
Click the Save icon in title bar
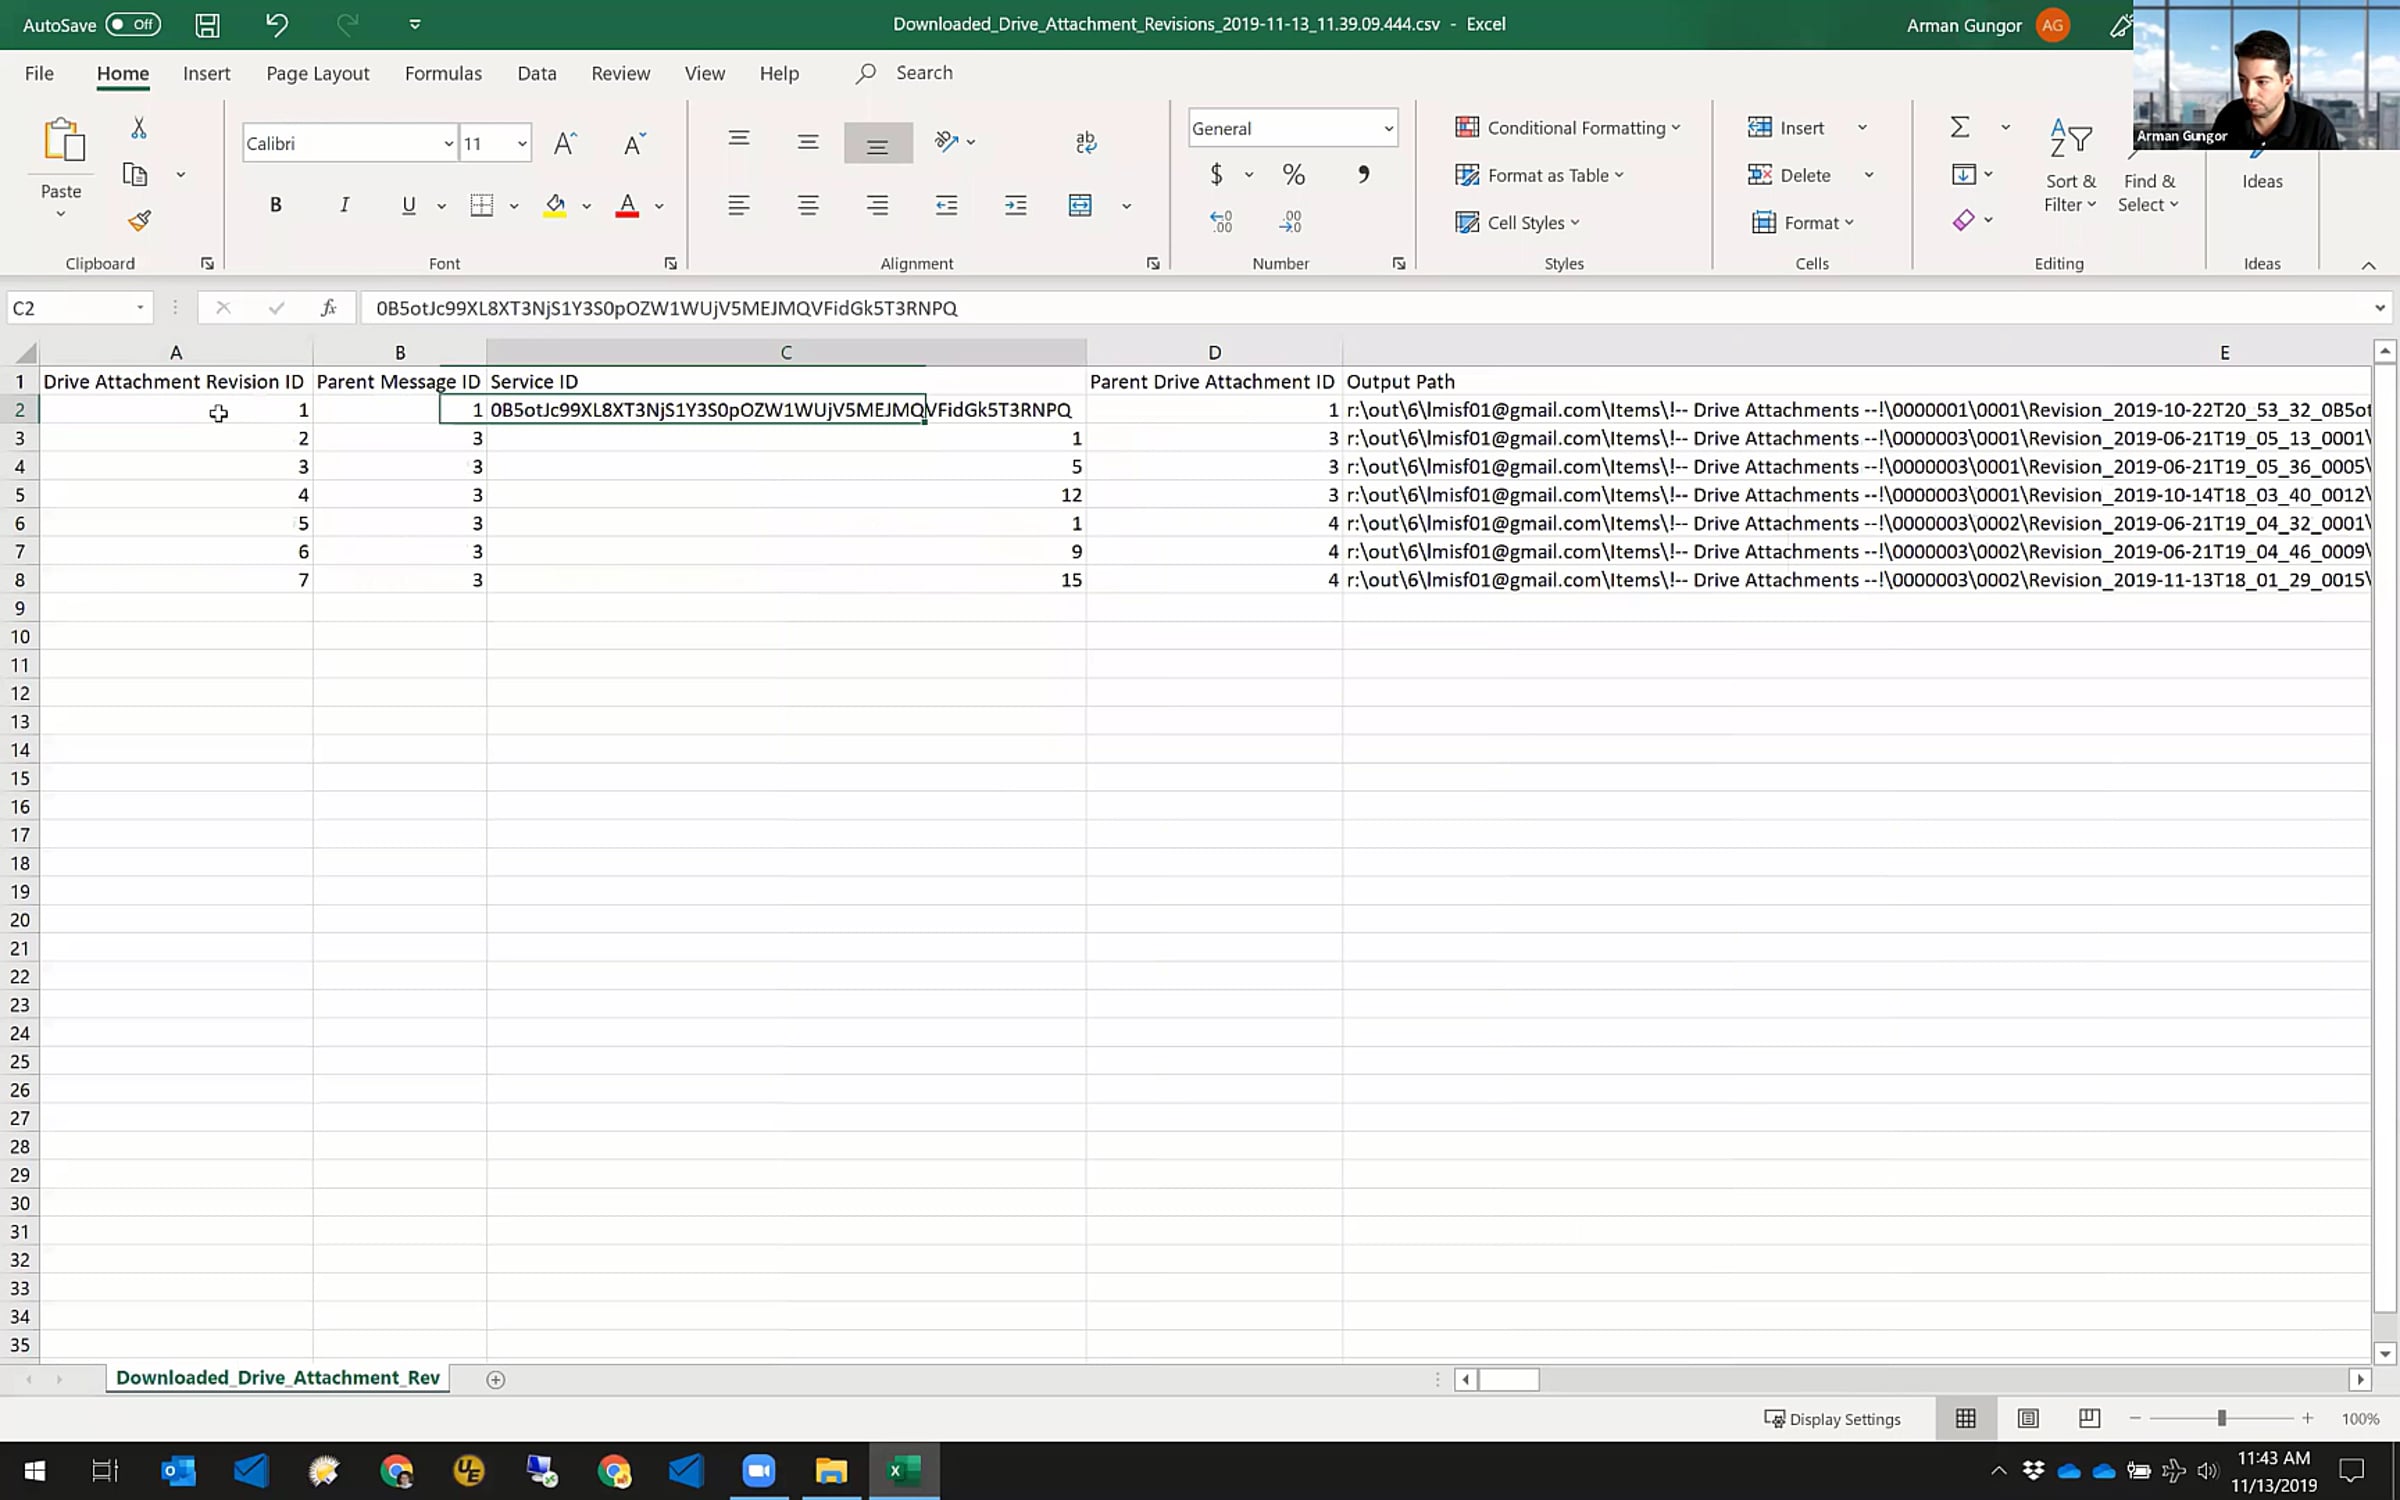(x=207, y=25)
